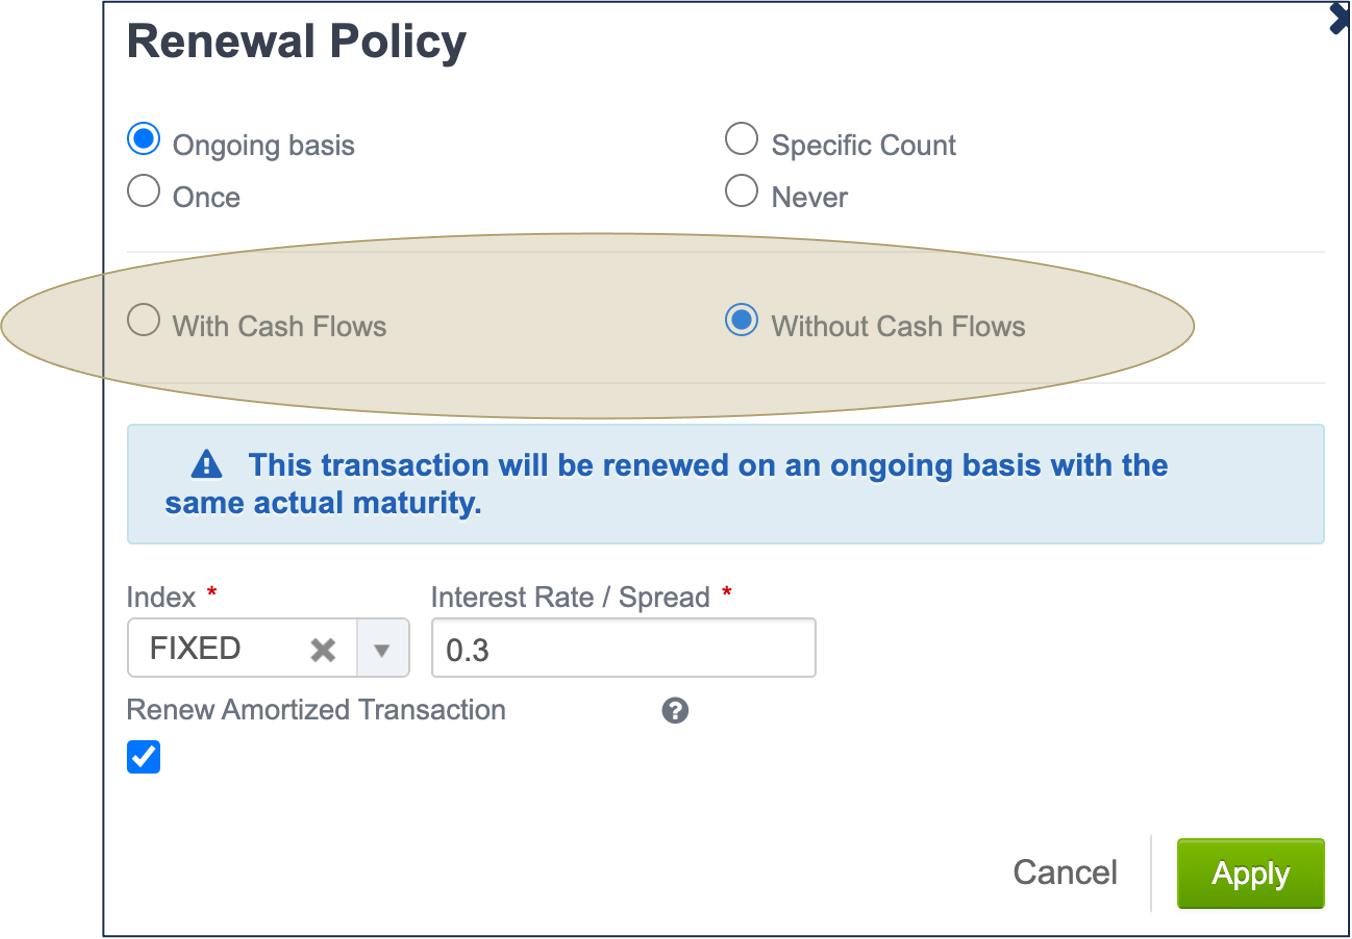Click the ongoing renewal notice banner
The image size is (1352, 939).
tap(725, 484)
